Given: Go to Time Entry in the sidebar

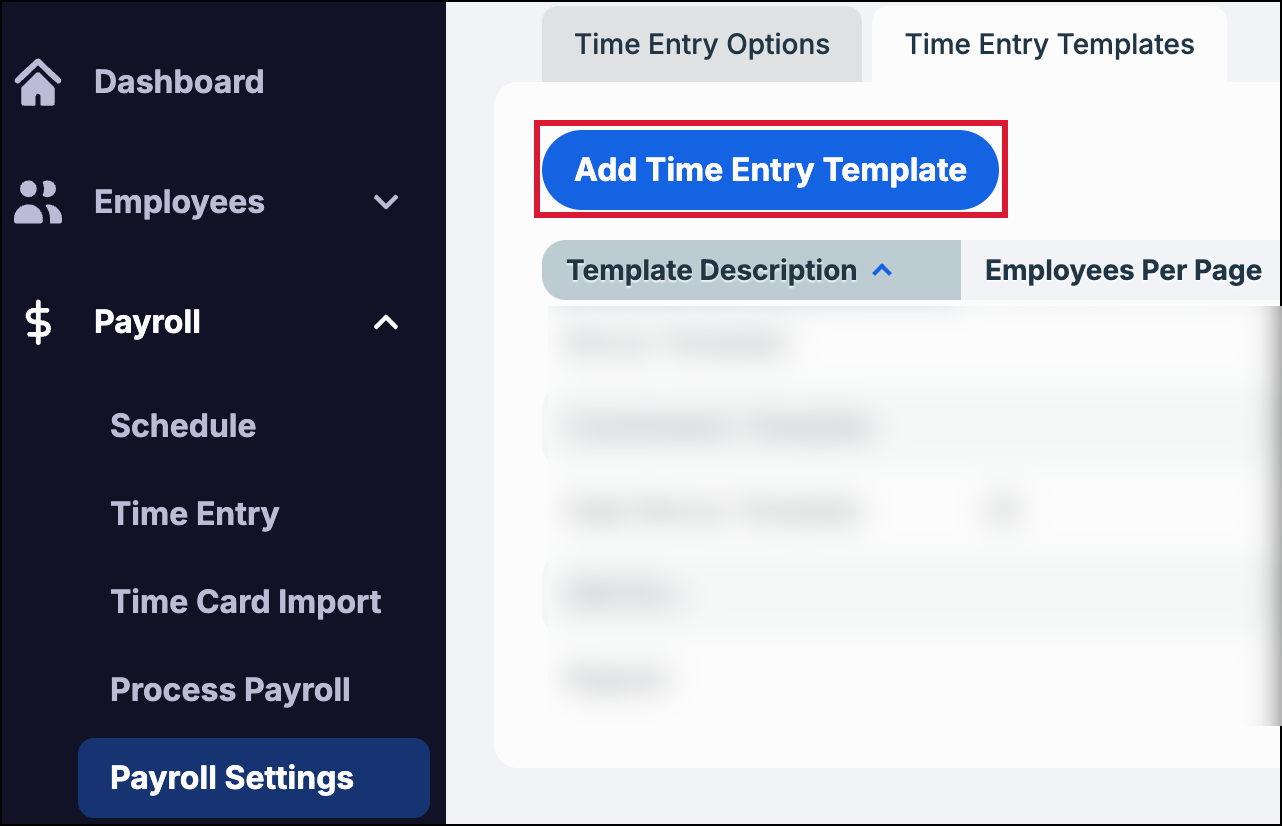Looking at the screenshot, I should (x=195, y=514).
